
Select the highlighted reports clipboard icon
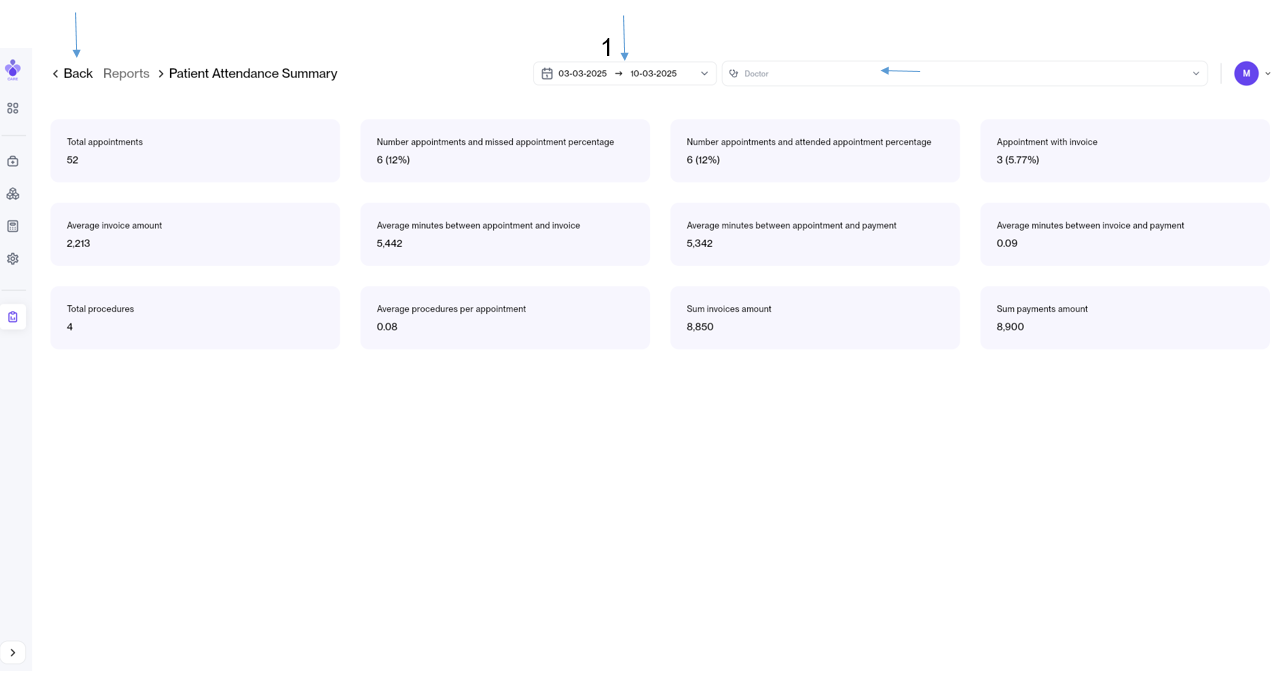pos(13,317)
